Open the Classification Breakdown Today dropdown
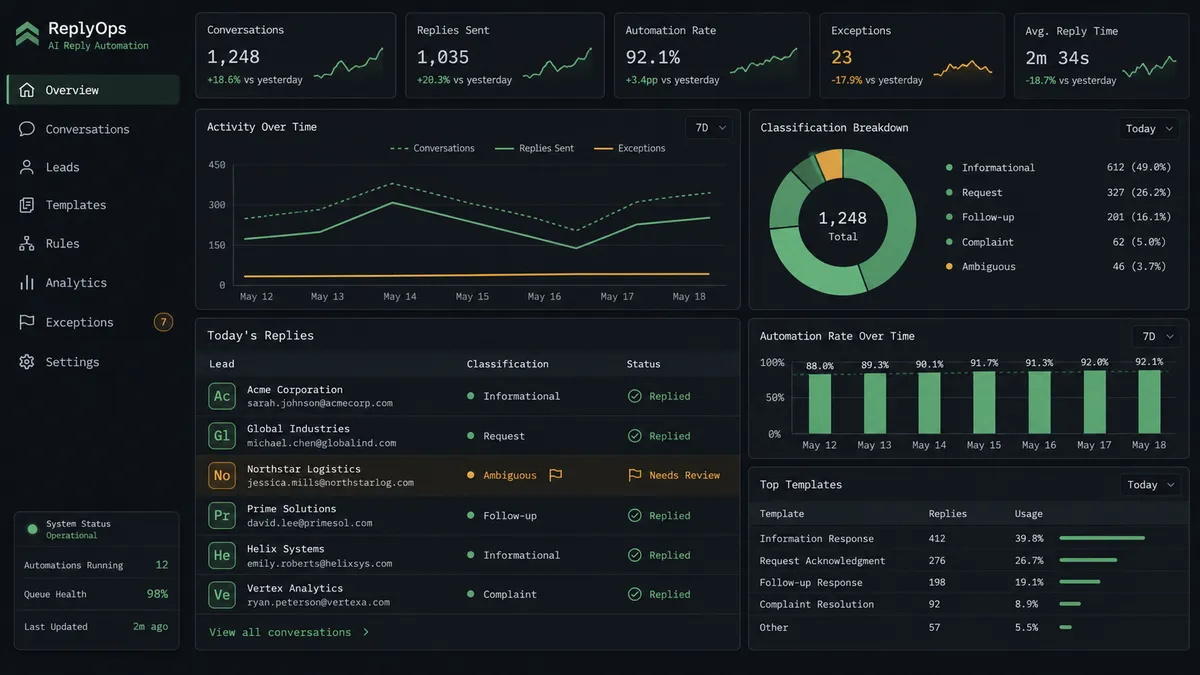The image size is (1200, 675). tap(1147, 129)
